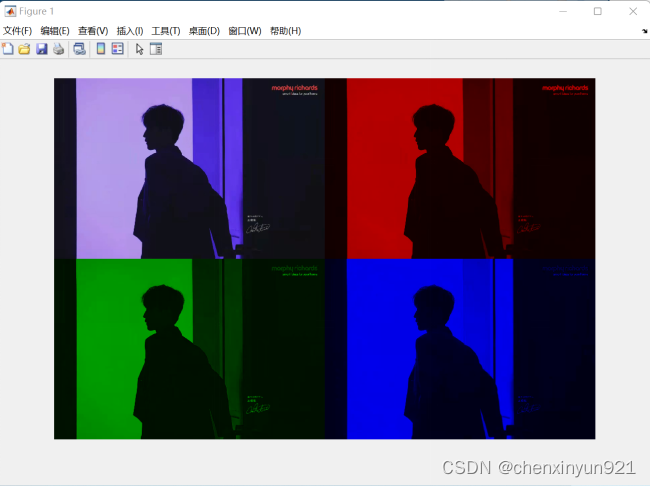Click the MATLAB logo in the title bar

(10, 11)
